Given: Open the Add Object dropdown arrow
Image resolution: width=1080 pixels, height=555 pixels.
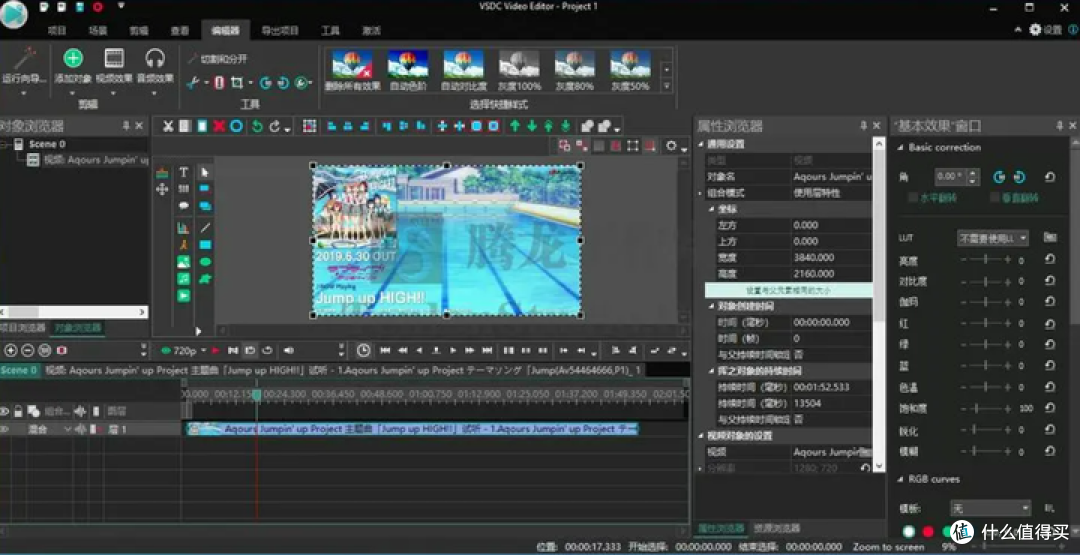Looking at the screenshot, I should point(73,93).
